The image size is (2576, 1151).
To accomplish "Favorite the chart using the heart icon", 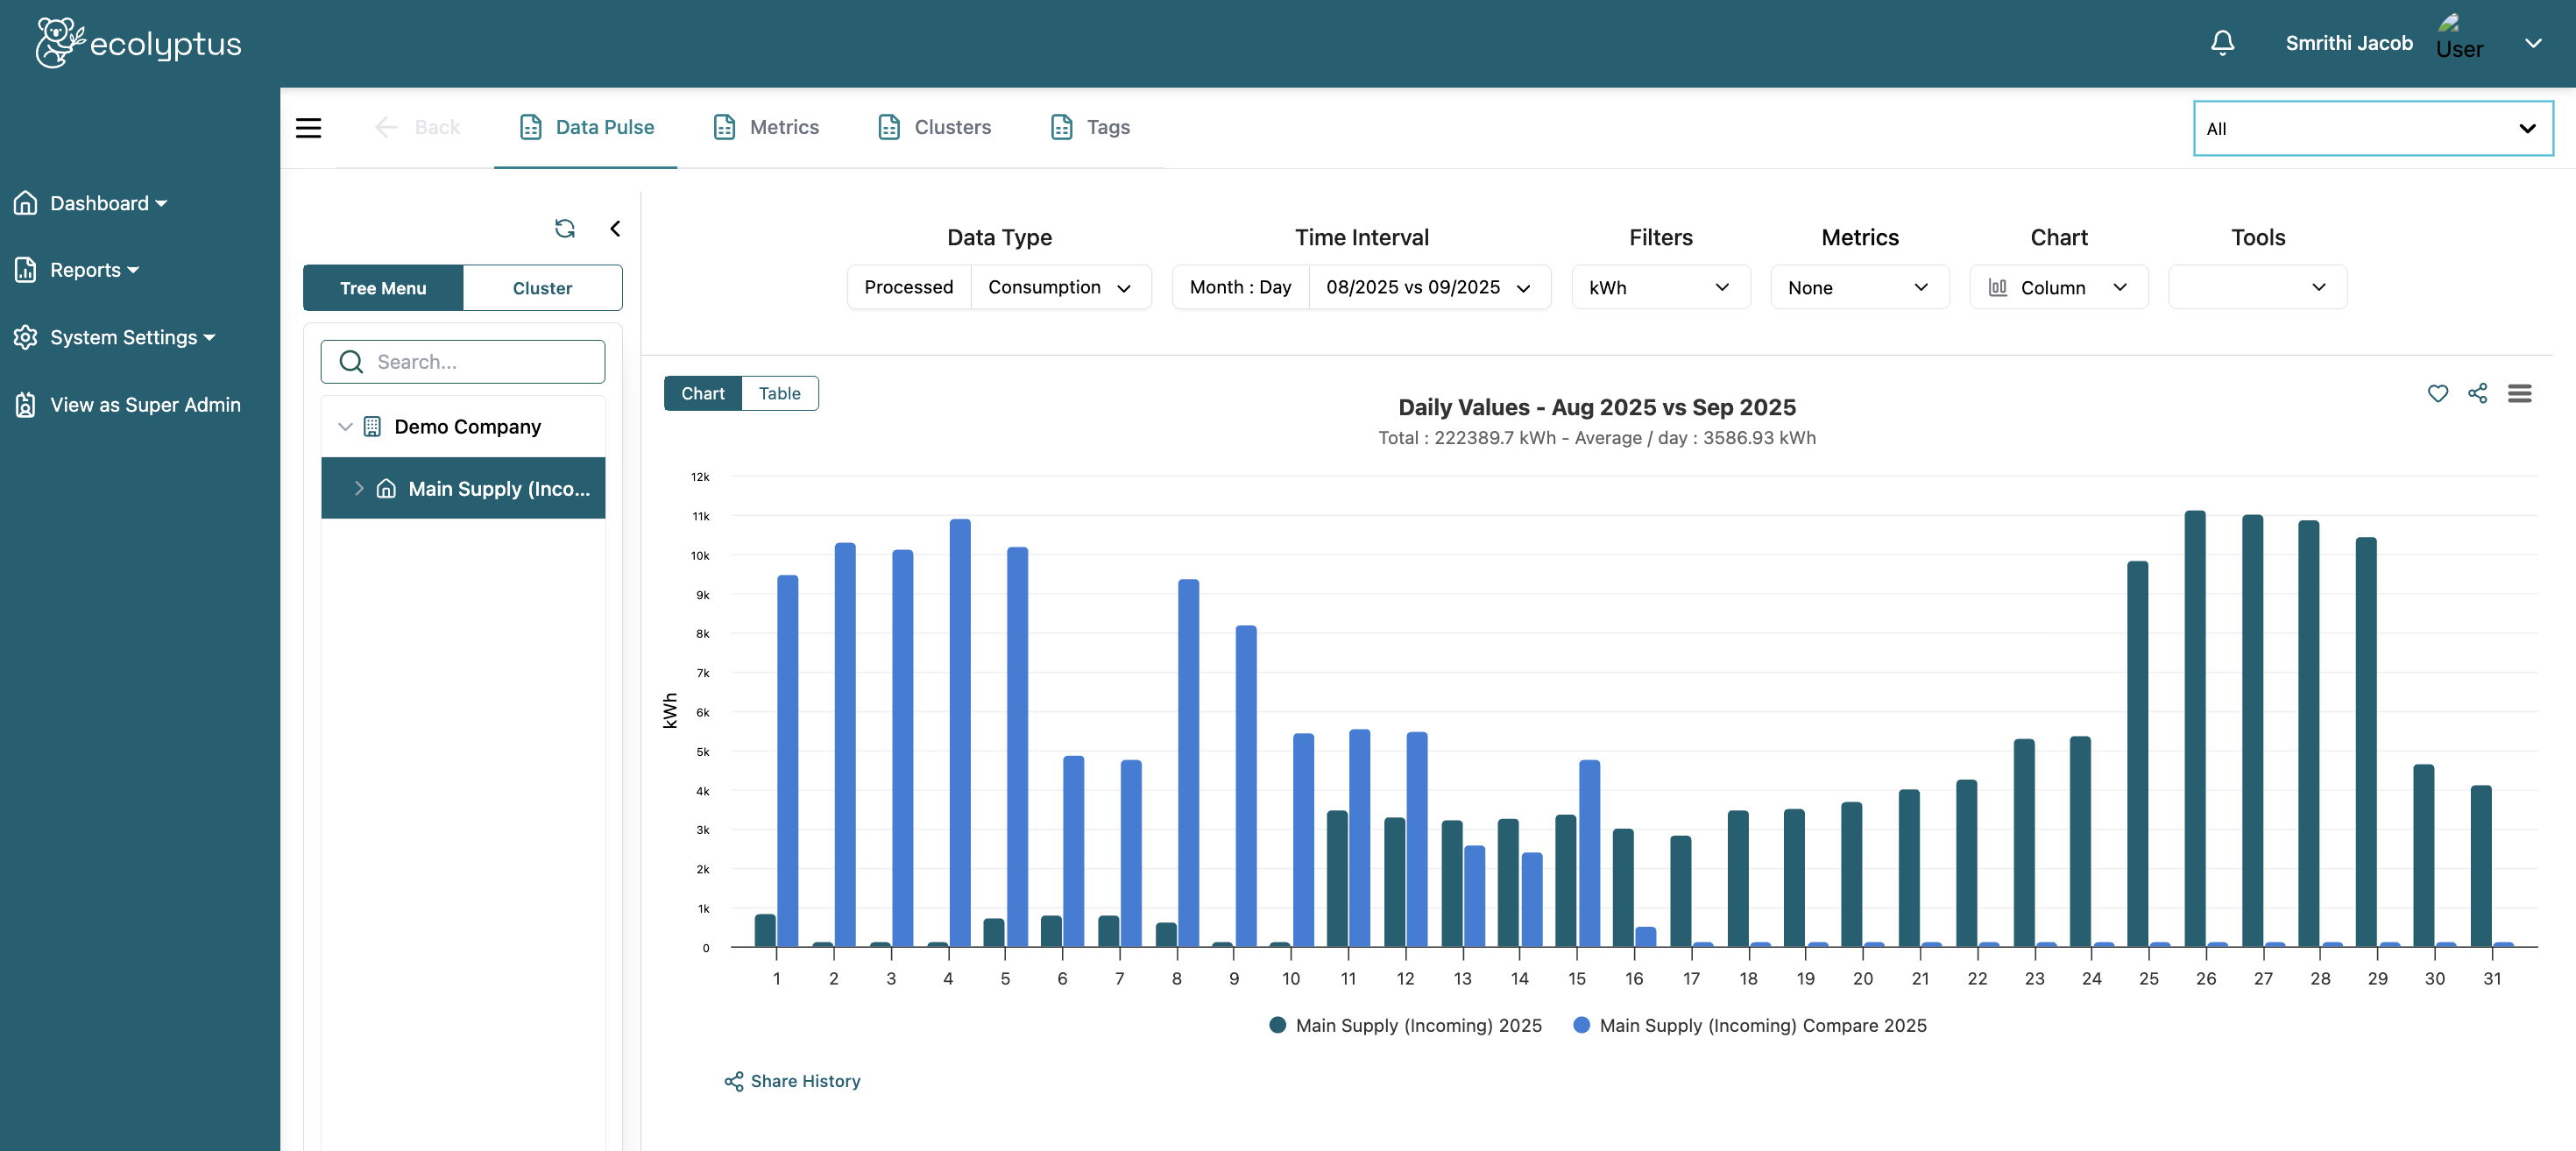I will coord(2438,393).
